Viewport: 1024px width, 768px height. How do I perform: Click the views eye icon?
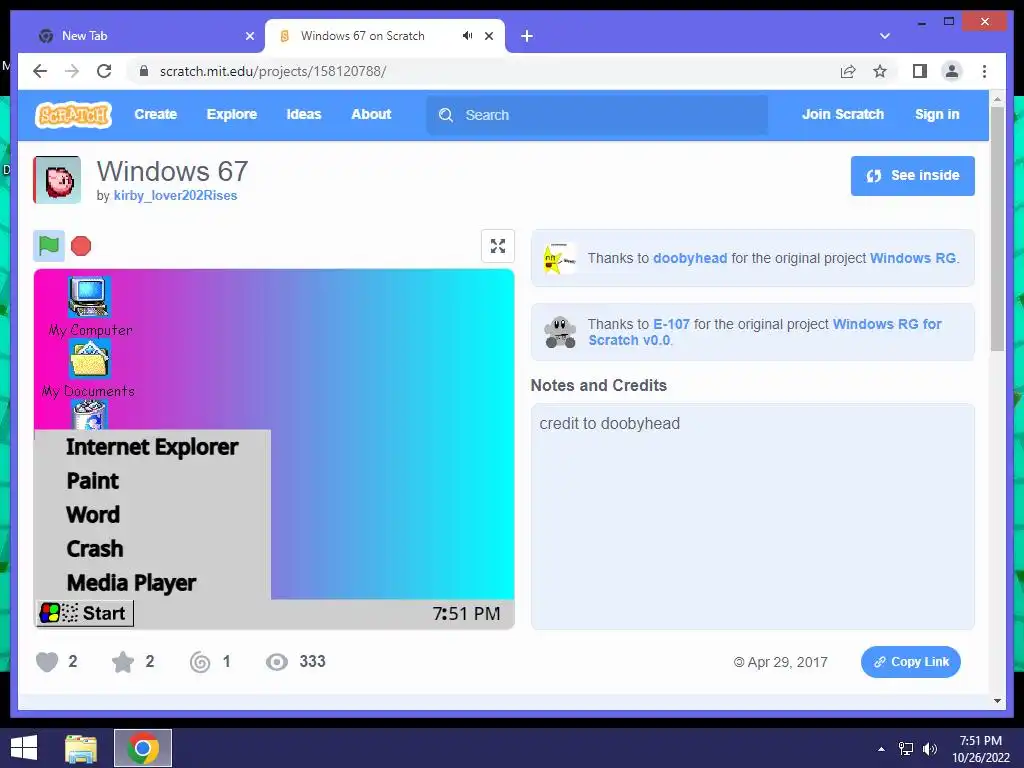click(x=277, y=662)
